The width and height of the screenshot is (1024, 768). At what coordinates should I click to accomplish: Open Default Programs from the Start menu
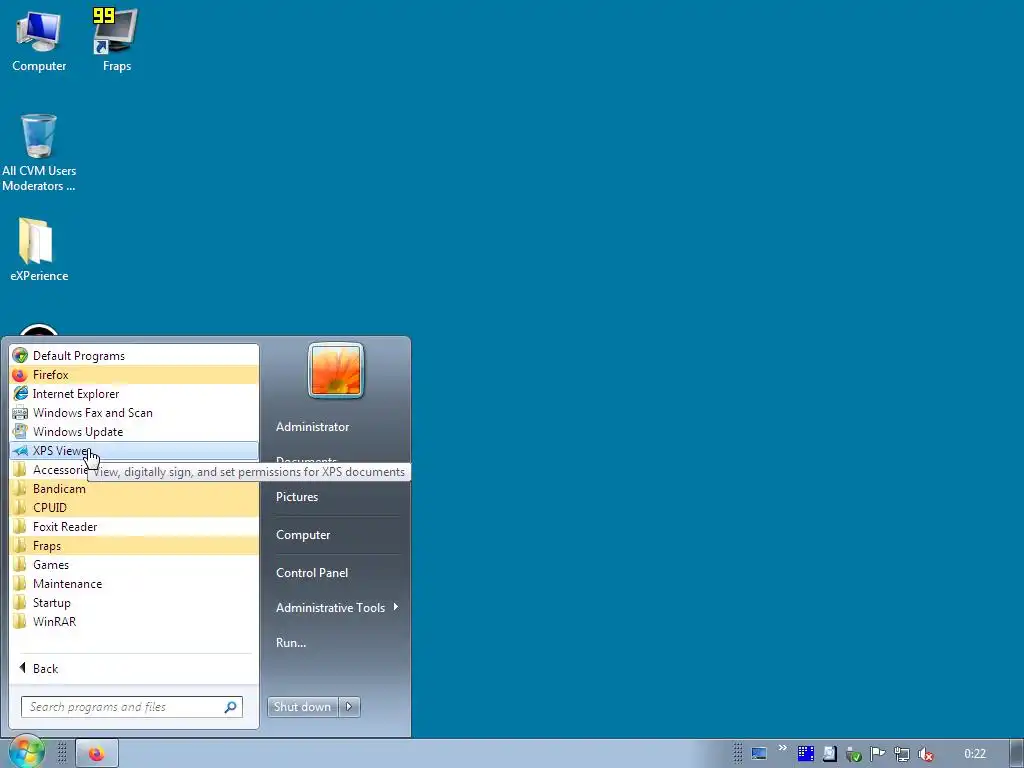134,355
